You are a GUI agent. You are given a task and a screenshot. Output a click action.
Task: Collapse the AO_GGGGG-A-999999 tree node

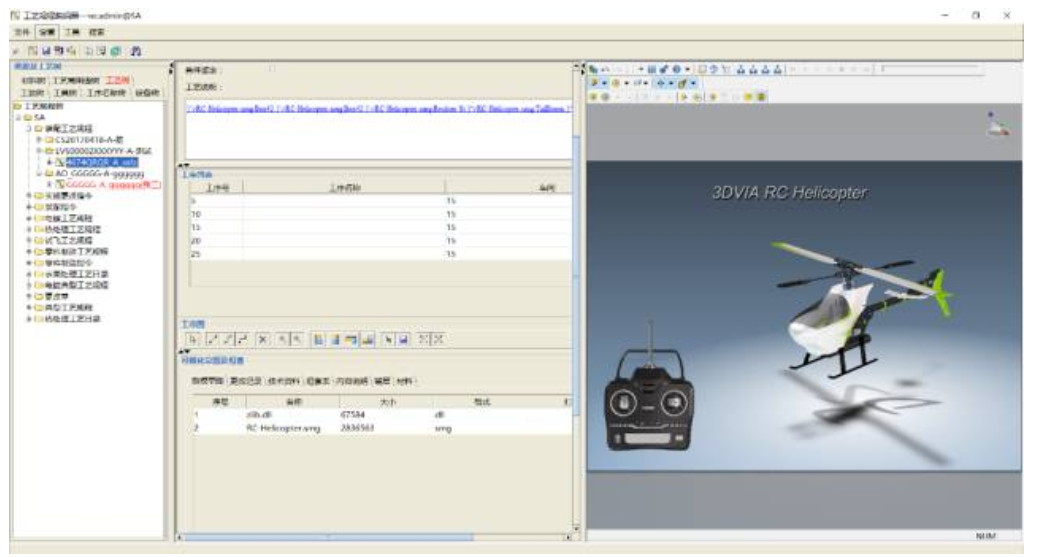tap(39, 173)
